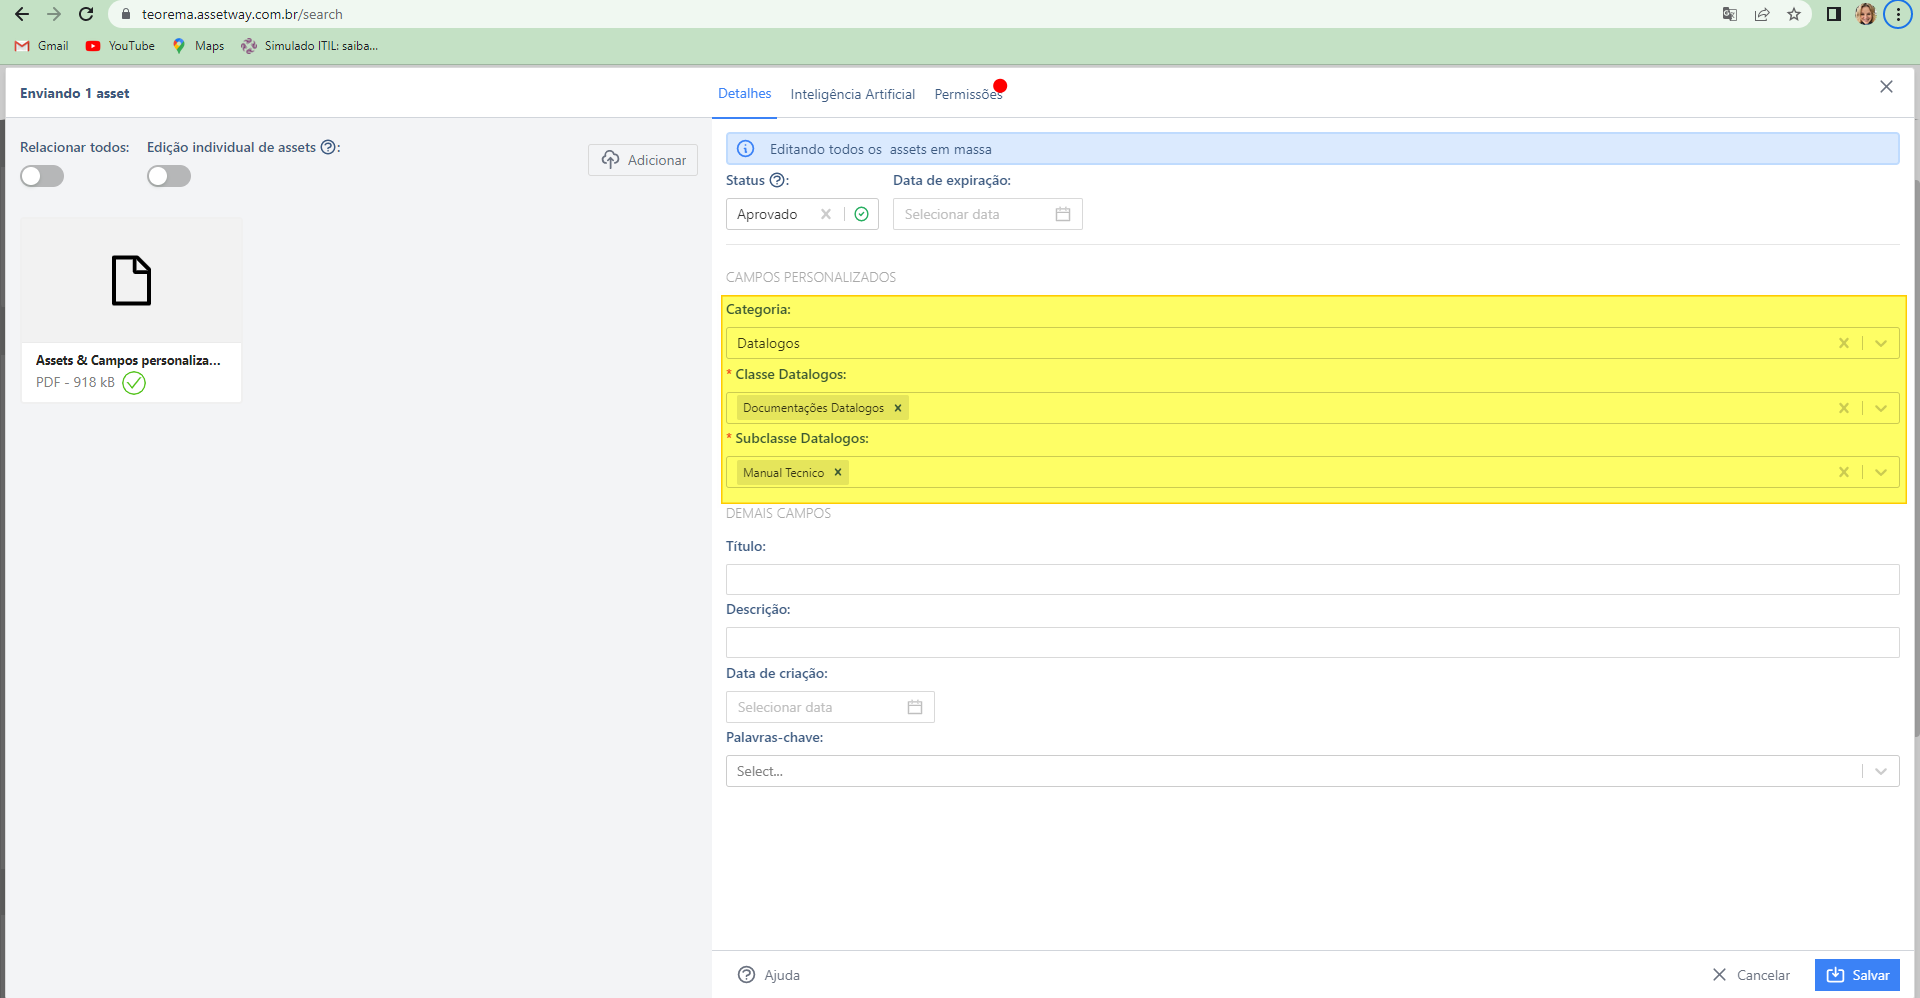
Task: Click the Salvar button
Action: point(1857,975)
